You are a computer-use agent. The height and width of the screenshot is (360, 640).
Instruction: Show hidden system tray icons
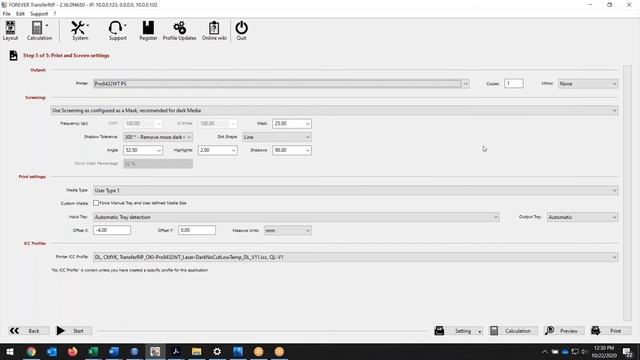pos(544,352)
